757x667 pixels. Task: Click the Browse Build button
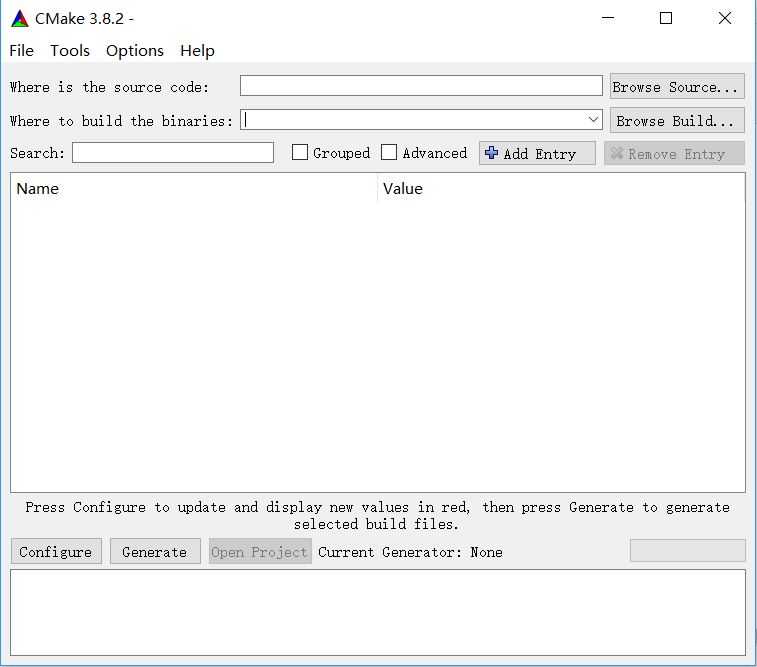click(677, 120)
